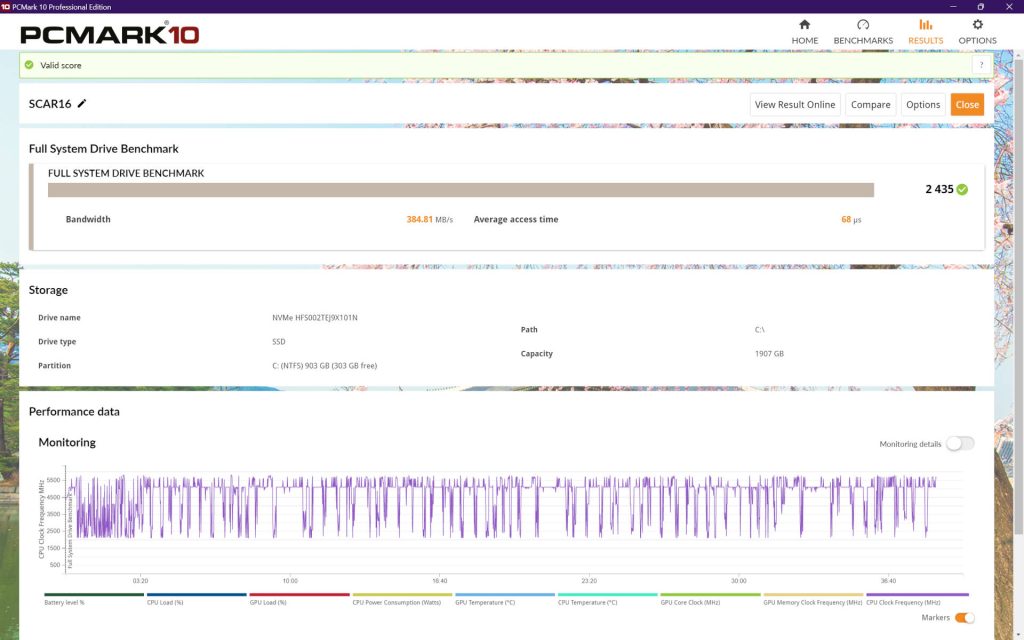Enable the Monitoring details switch
This screenshot has width=1024, height=640.
tap(959, 443)
